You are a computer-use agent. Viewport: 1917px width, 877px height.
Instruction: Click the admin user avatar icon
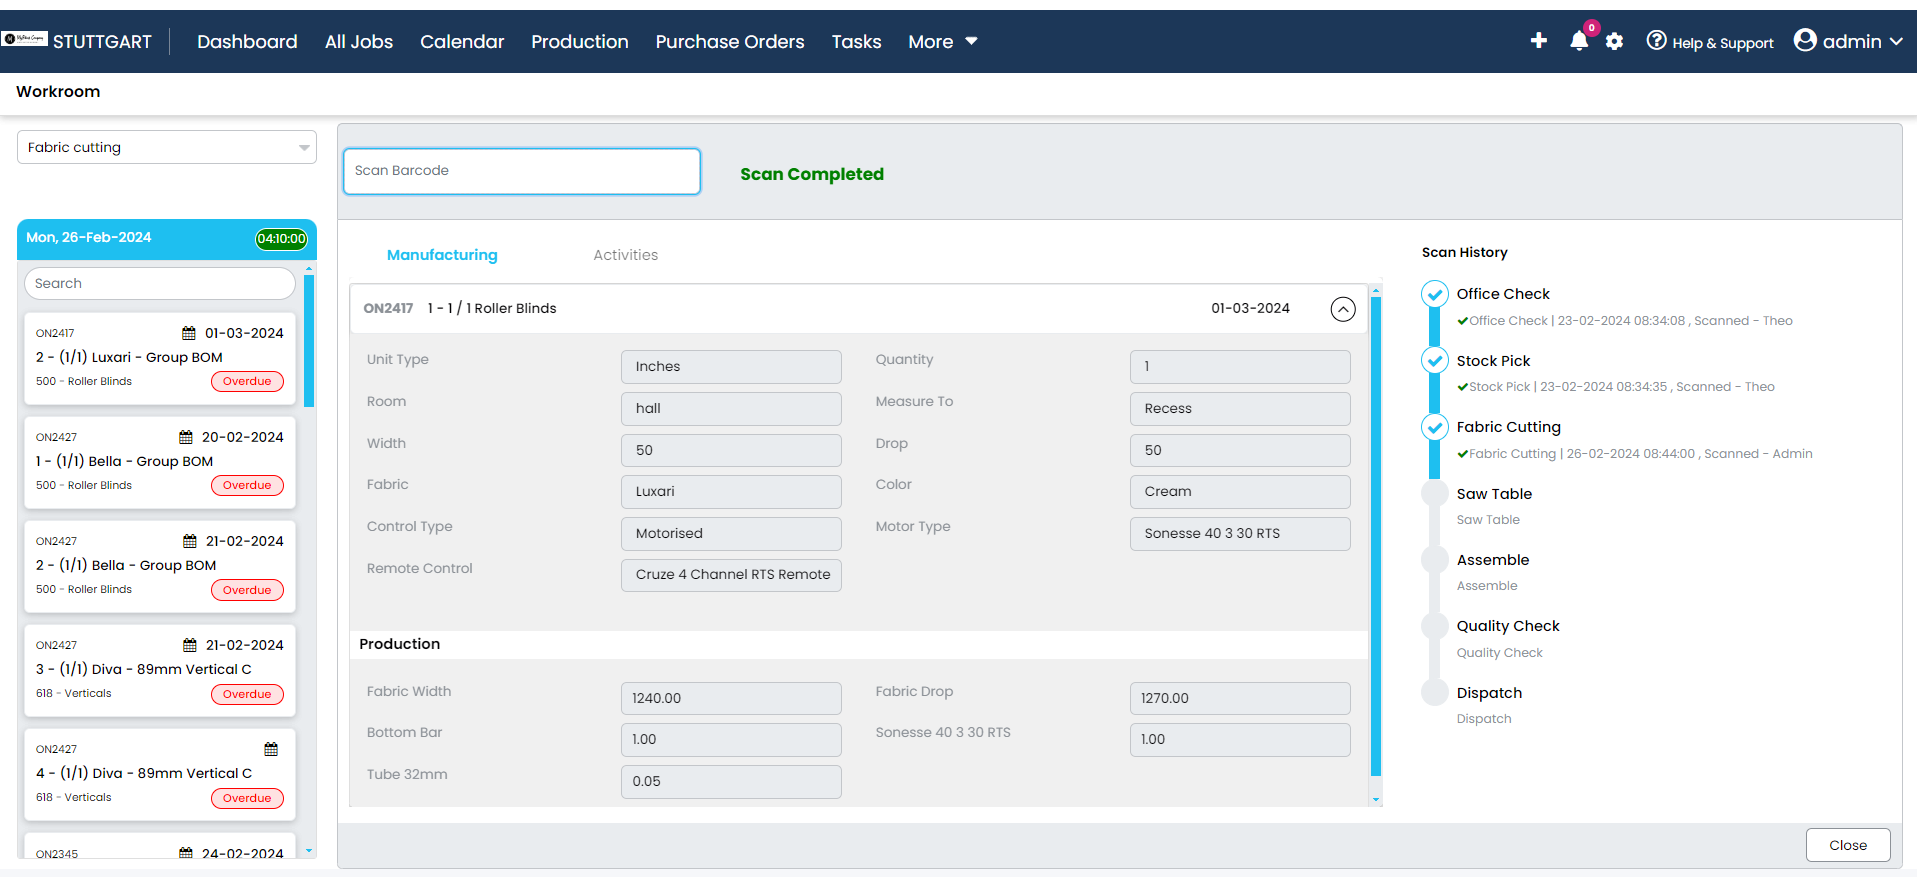tap(1804, 40)
